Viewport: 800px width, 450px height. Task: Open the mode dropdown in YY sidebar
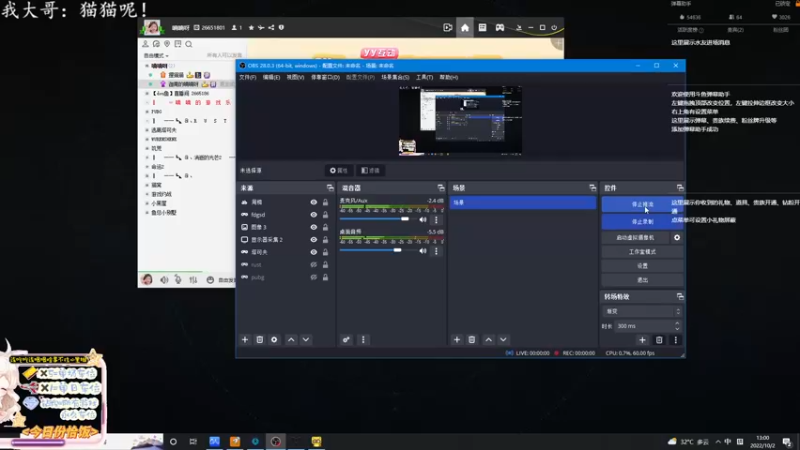point(156,56)
